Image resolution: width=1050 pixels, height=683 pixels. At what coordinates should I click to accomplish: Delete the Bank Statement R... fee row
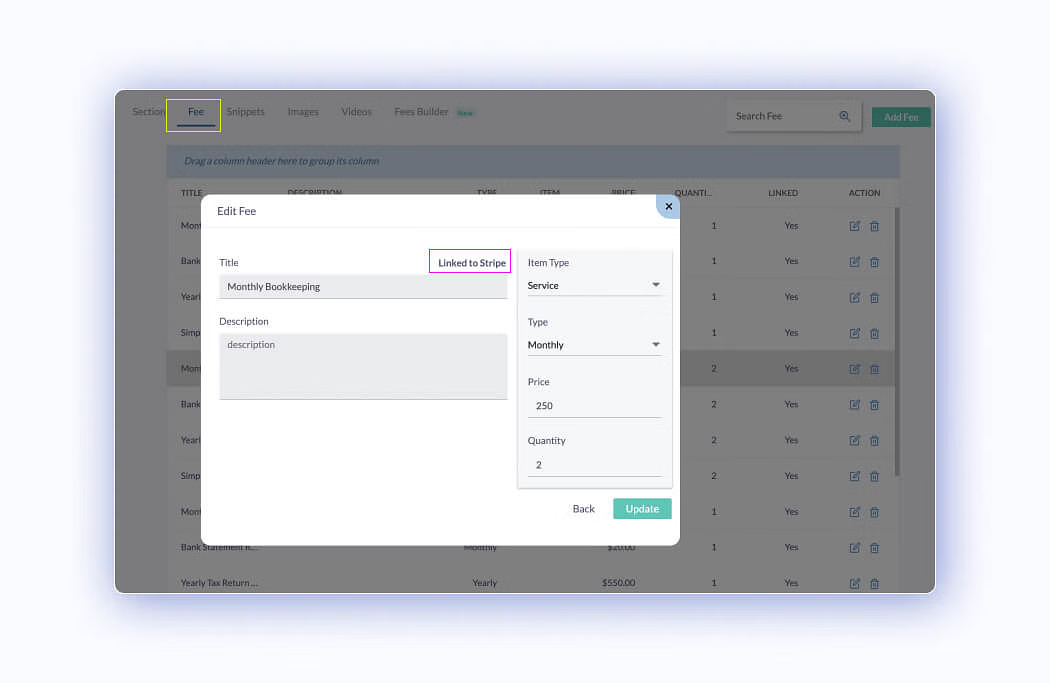pyautogui.click(x=875, y=548)
